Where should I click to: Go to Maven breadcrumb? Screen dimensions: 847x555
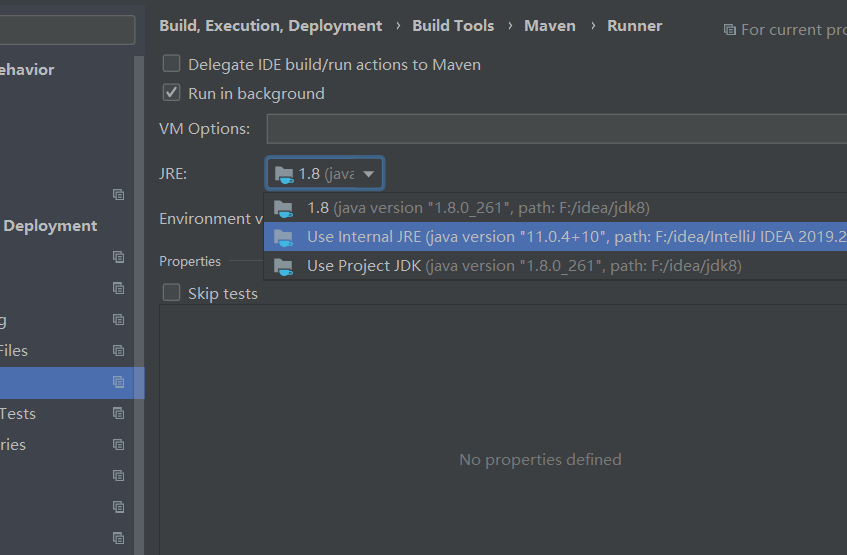point(550,26)
